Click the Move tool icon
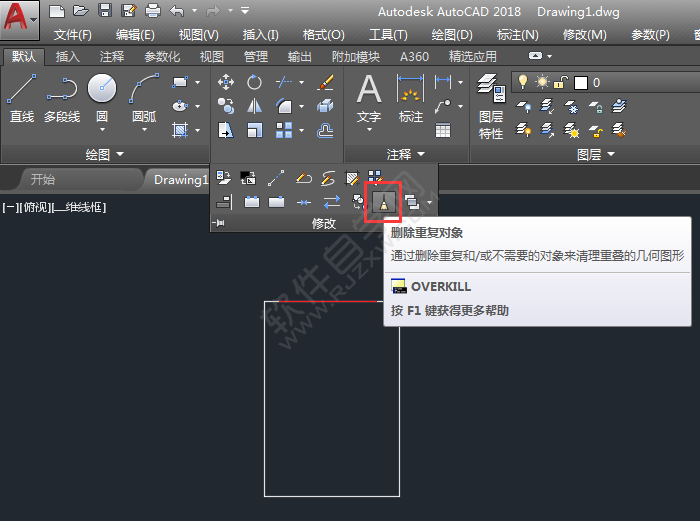The height and width of the screenshot is (521, 700). 226,82
